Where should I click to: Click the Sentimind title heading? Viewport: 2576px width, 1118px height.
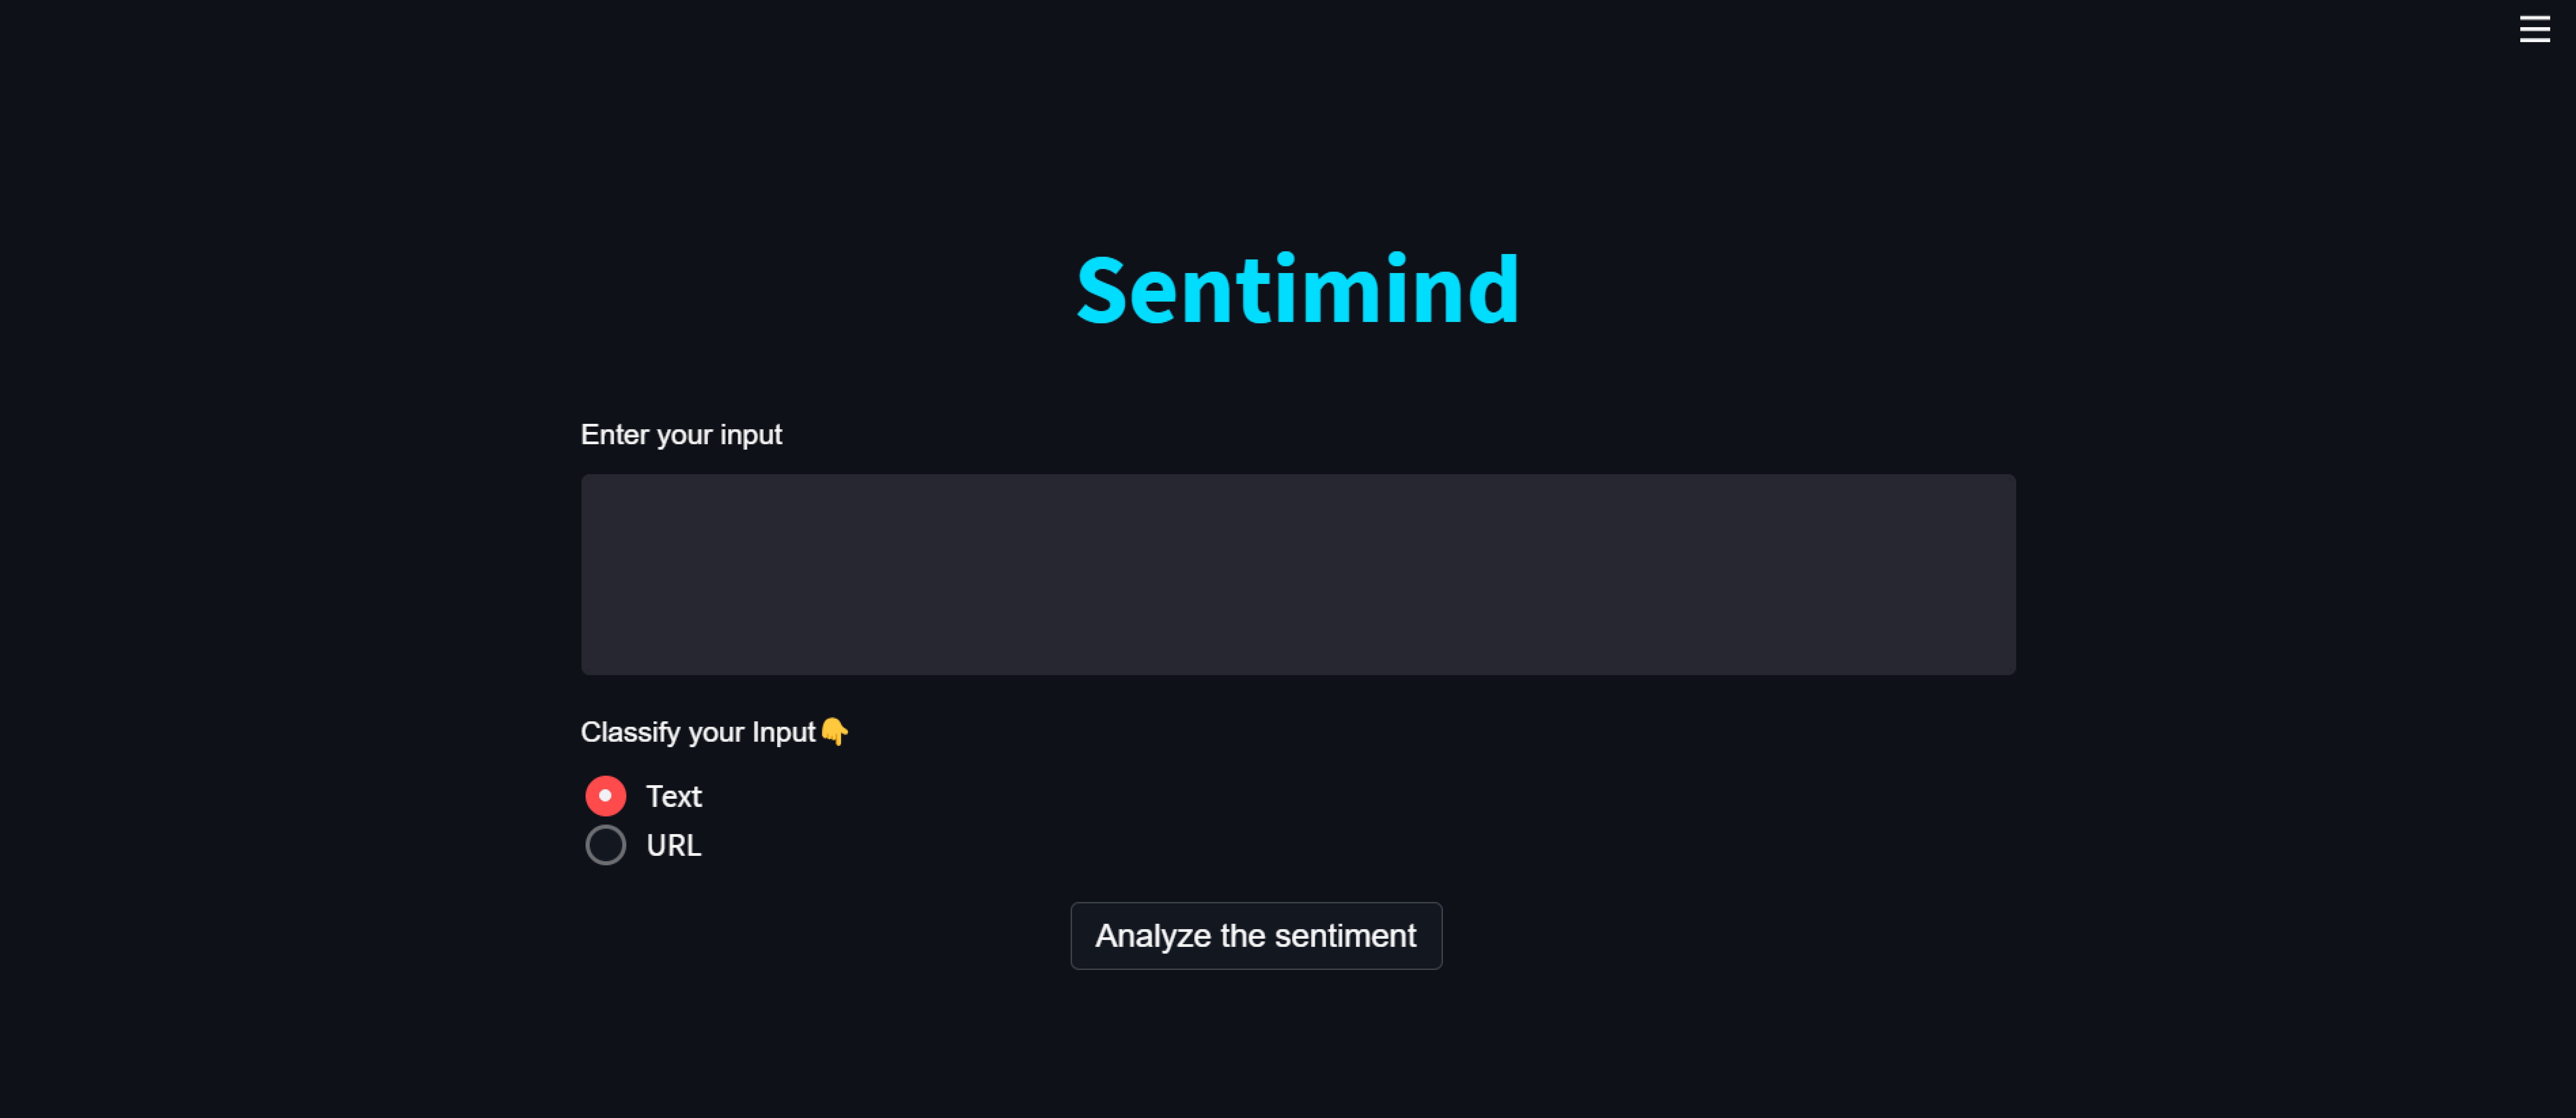coord(1297,290)
